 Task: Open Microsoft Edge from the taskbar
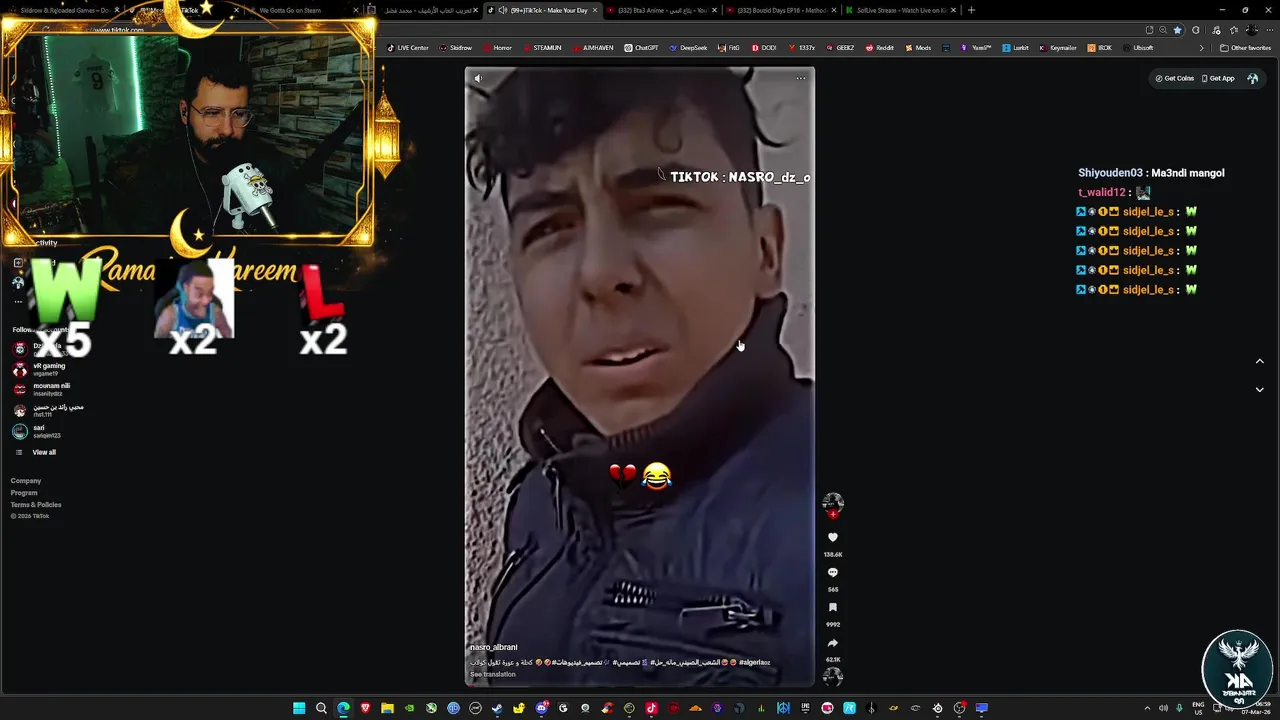click(343, 708)
